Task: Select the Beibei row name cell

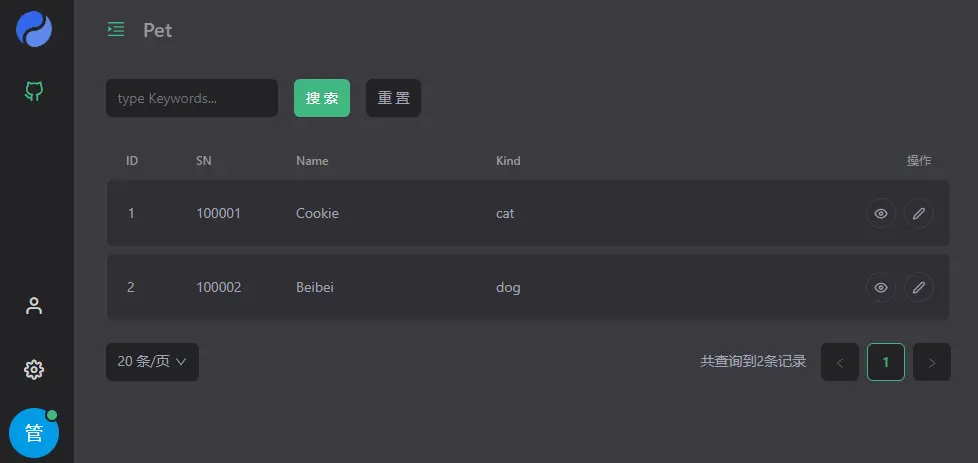Action: [x=315, y=288]
